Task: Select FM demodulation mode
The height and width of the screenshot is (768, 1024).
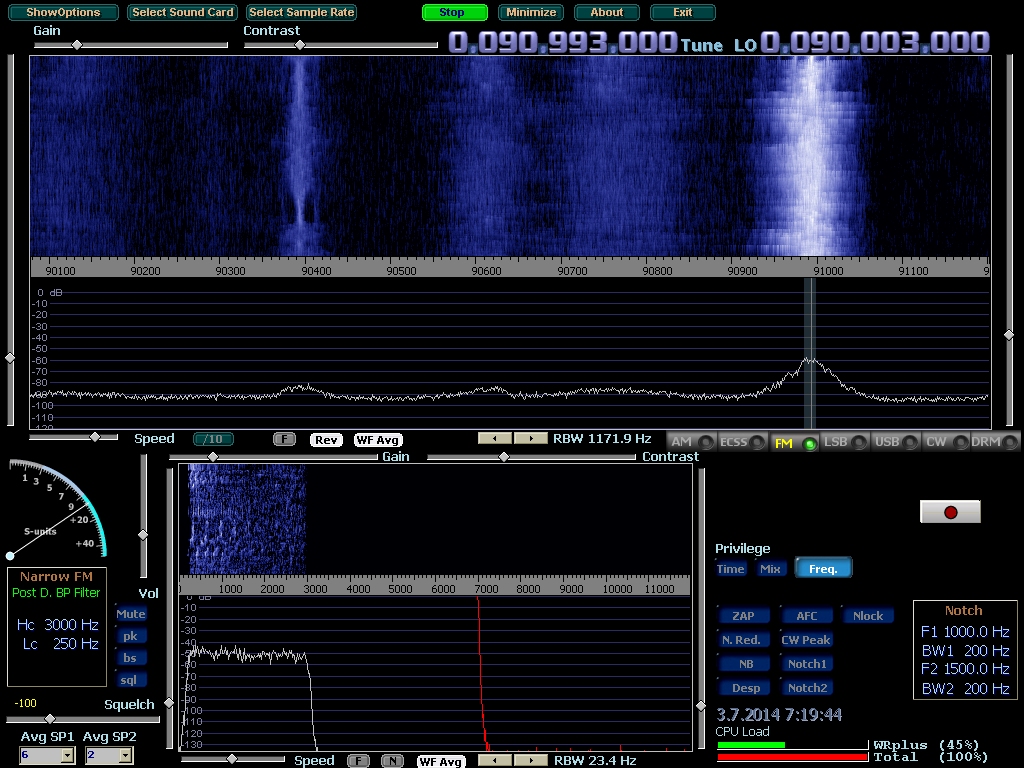Action: 794,443
